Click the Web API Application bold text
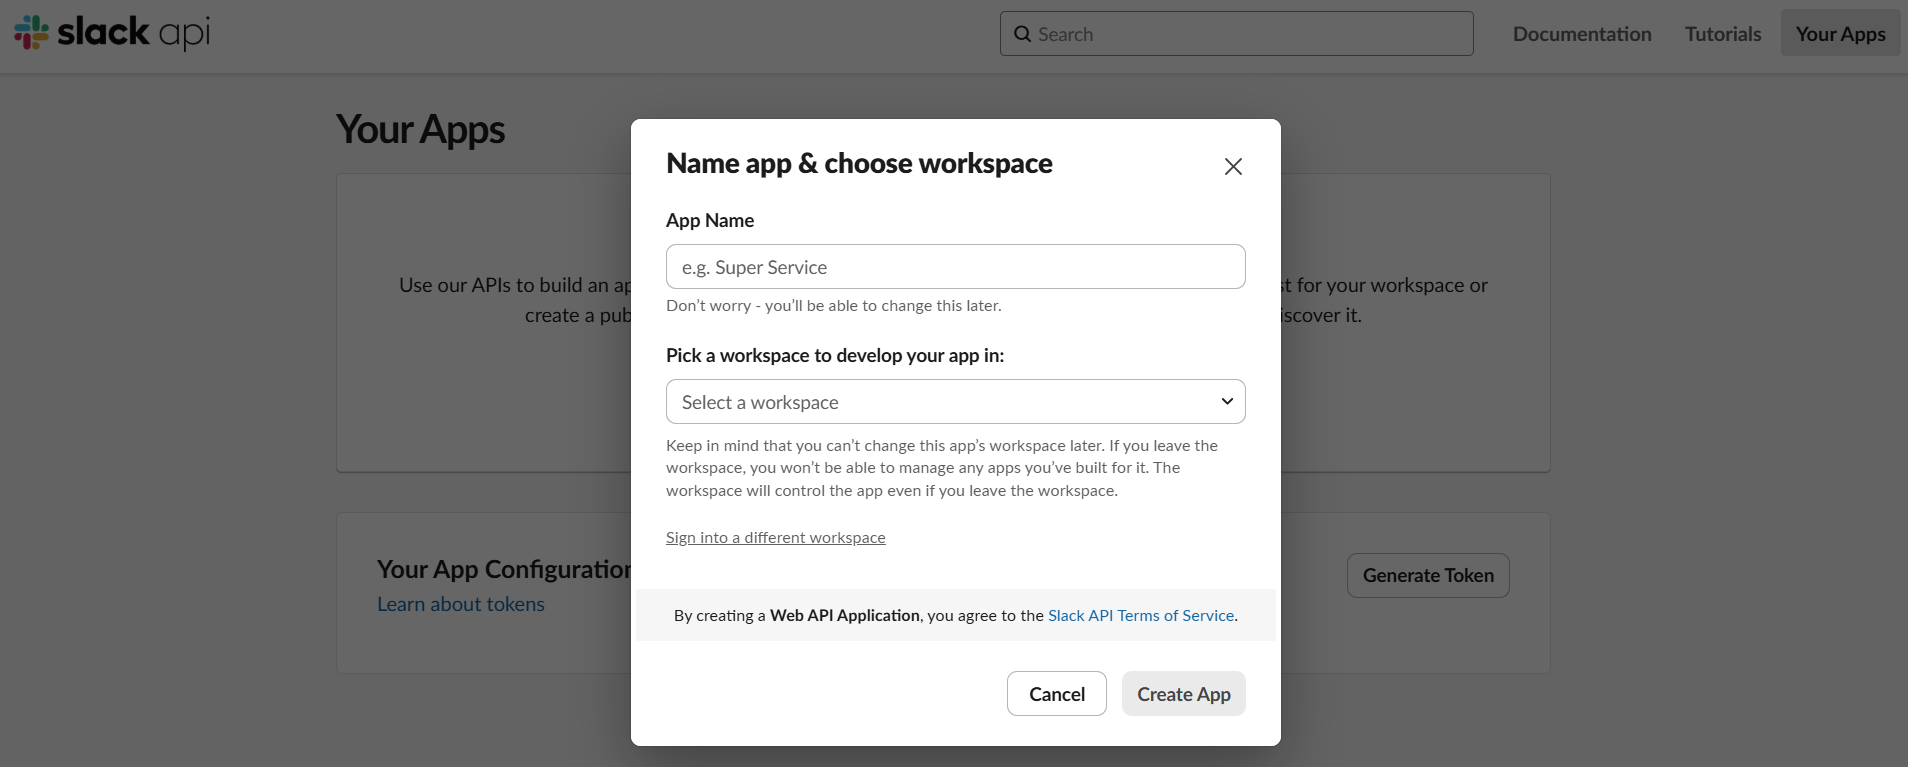This screenshot has width=1908, height=767. [845, 616]
